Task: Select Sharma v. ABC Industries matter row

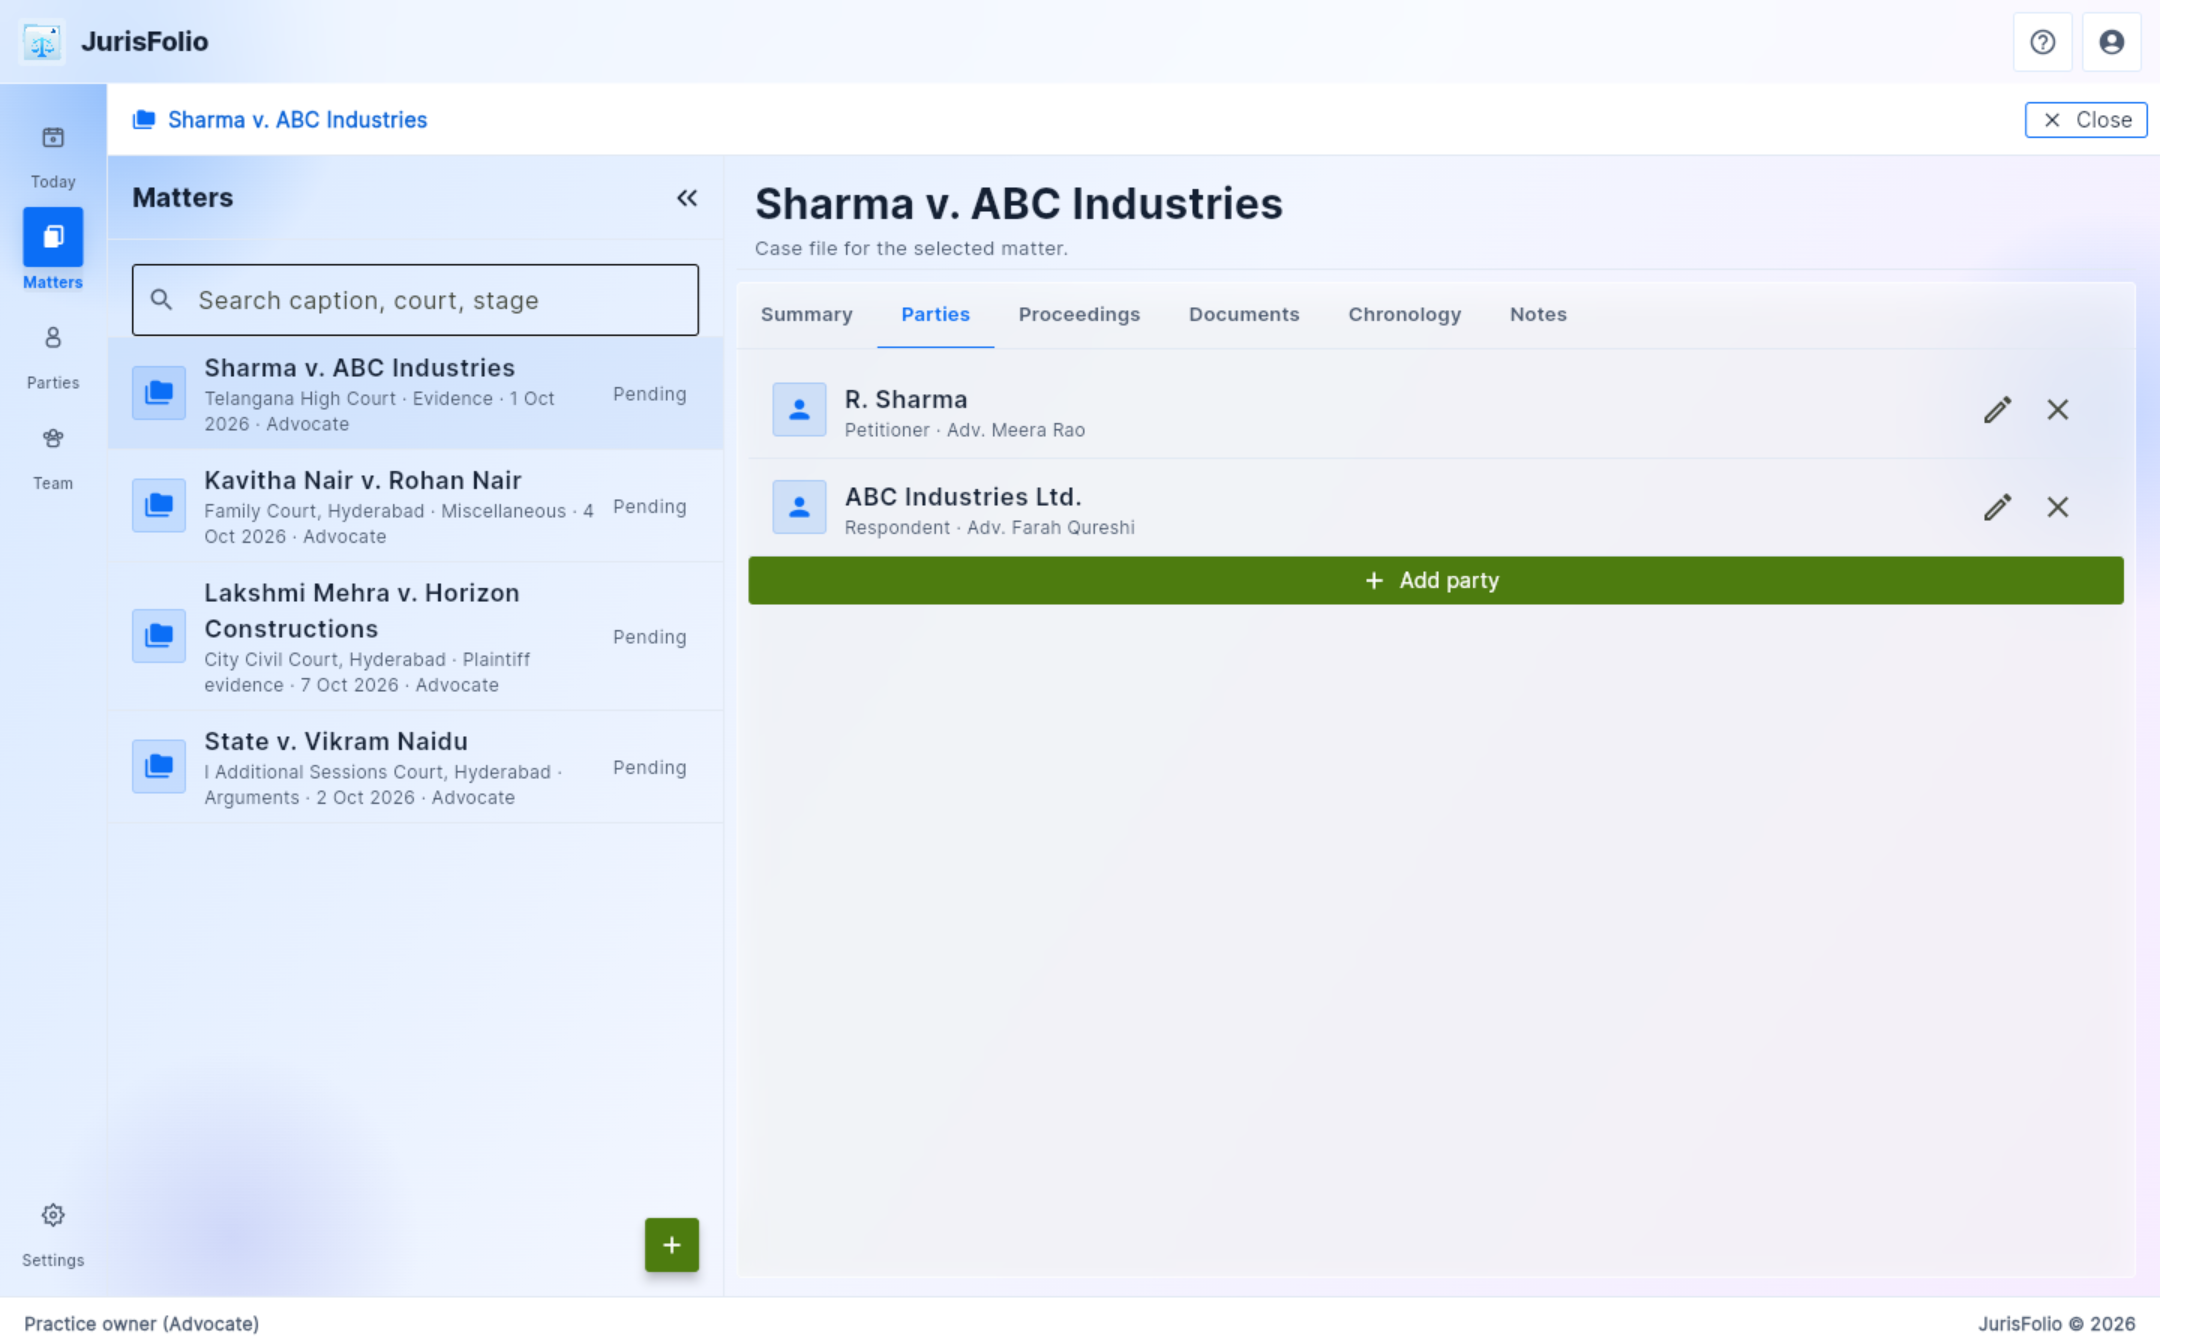Action: pos(415,394)
